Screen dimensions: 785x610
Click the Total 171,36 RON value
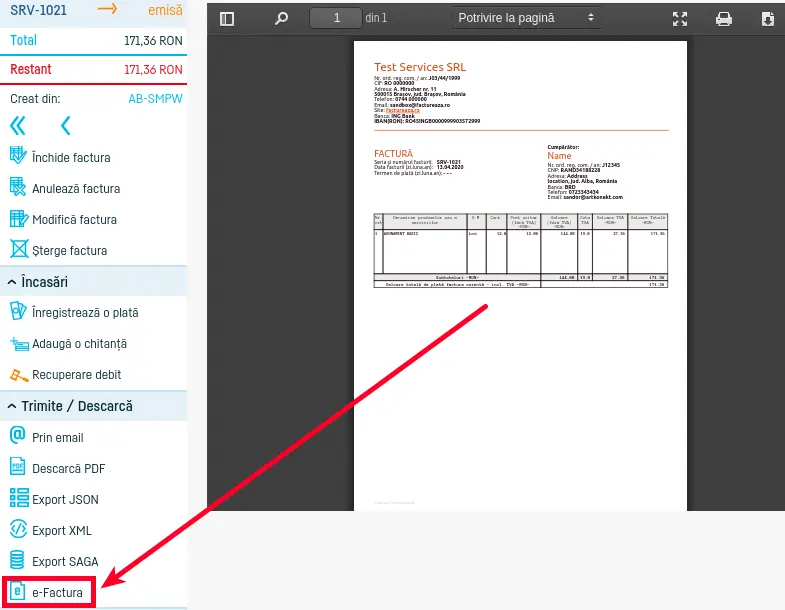point(153,41)
